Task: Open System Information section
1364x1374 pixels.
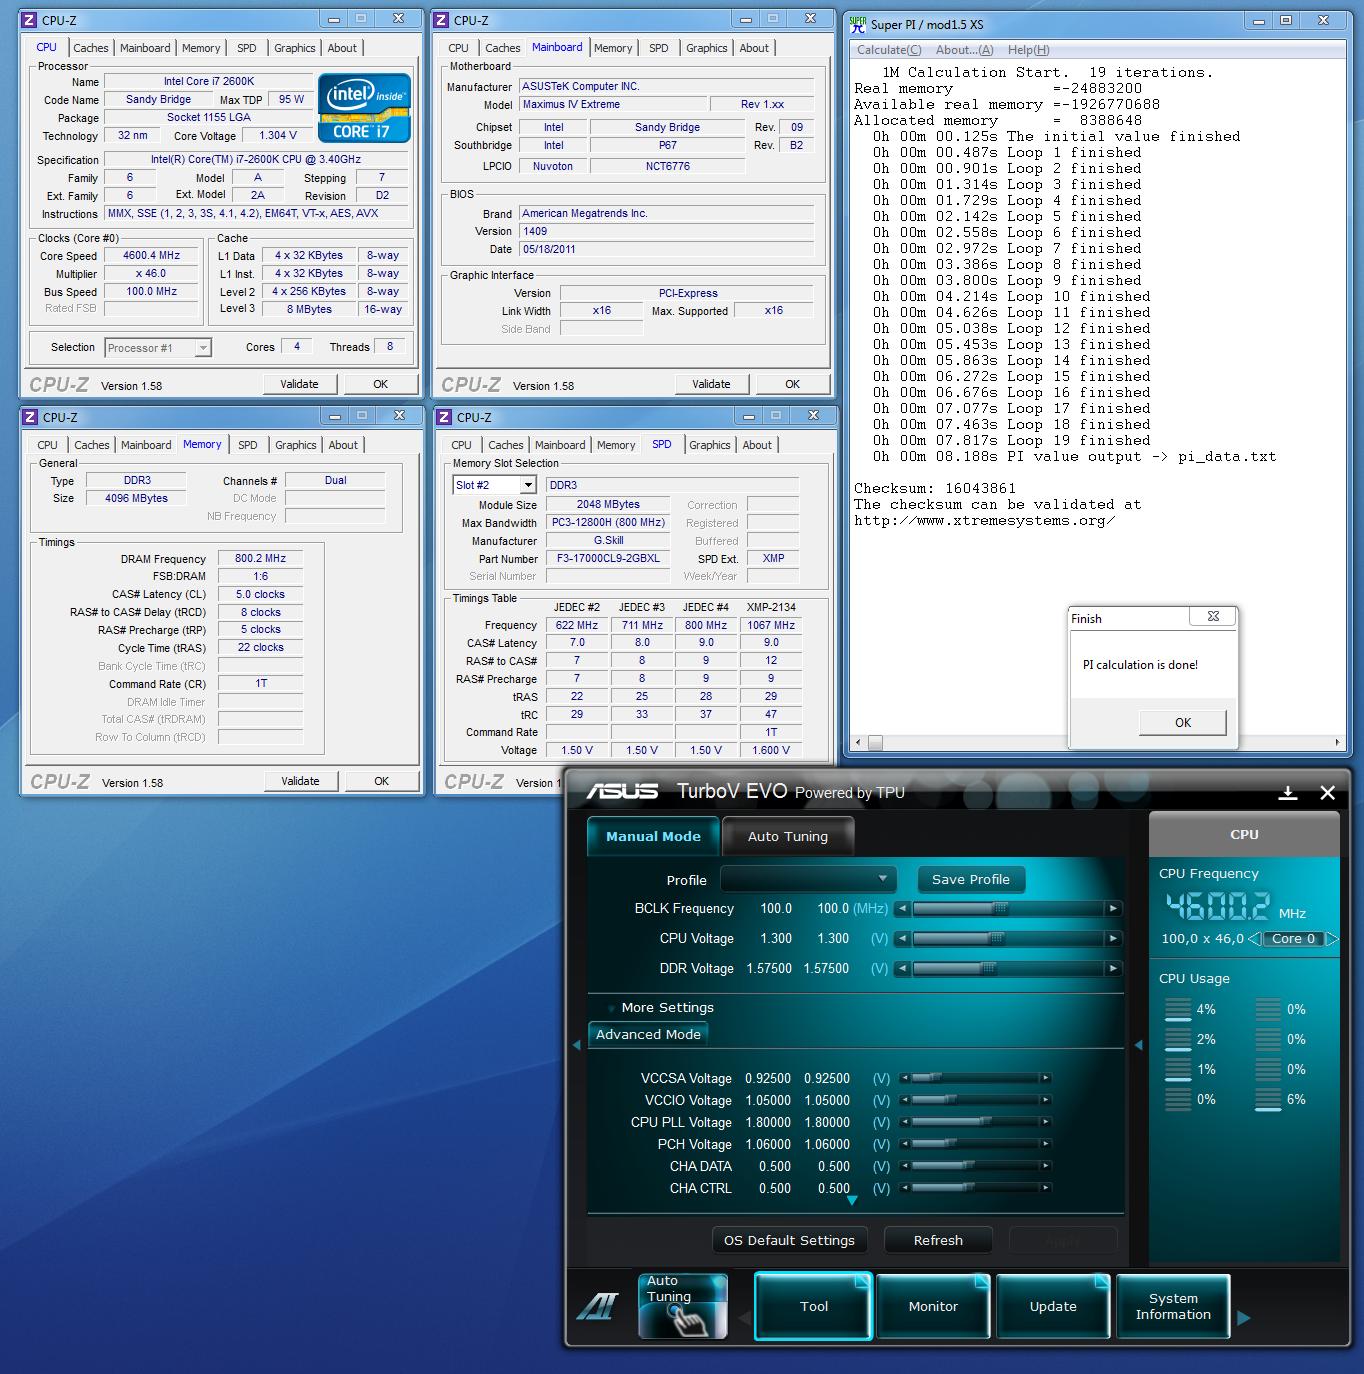Action: 1173,1306
